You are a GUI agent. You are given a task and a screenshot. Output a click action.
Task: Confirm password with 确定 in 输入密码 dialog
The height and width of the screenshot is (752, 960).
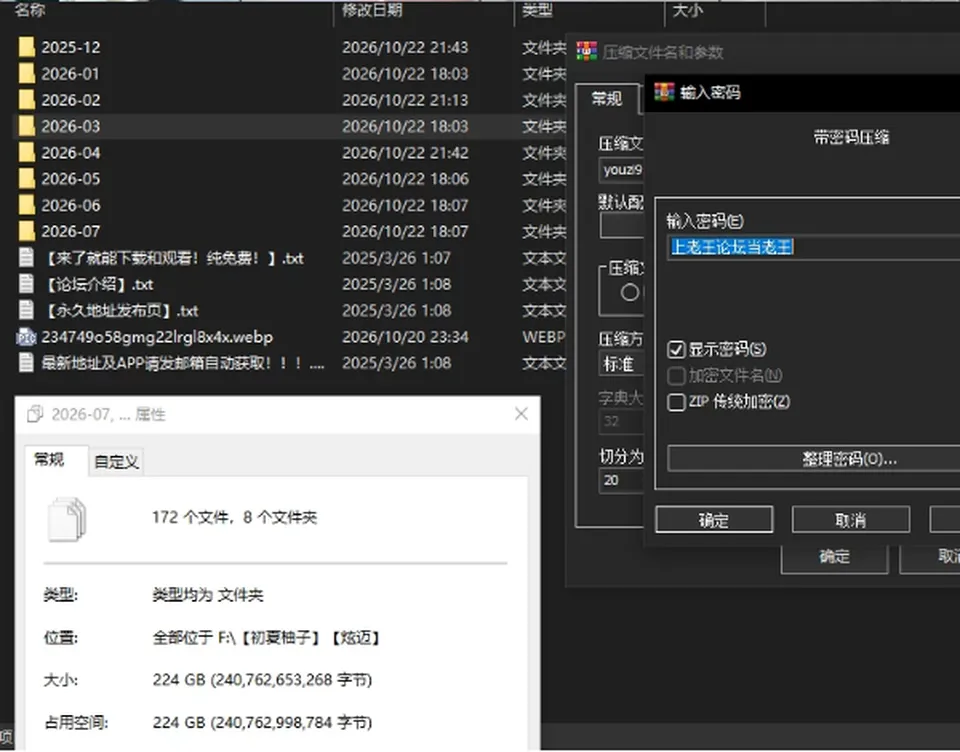(x=714, y=521)
